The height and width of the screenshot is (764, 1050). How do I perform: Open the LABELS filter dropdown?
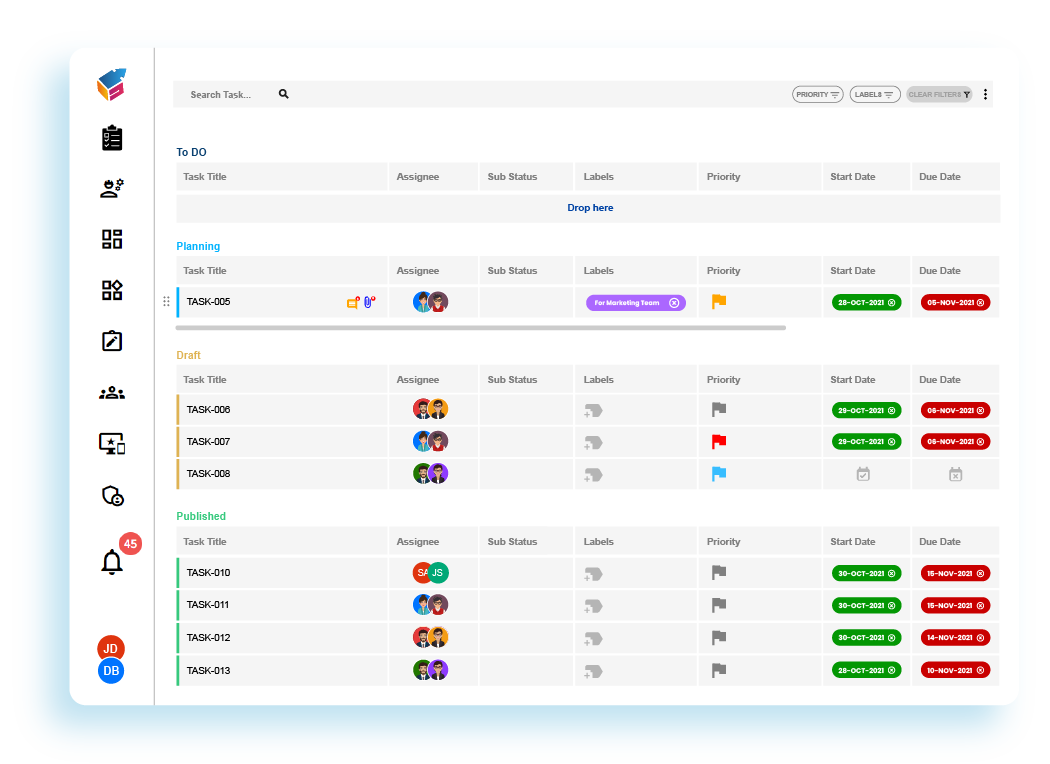coord(875,93)
